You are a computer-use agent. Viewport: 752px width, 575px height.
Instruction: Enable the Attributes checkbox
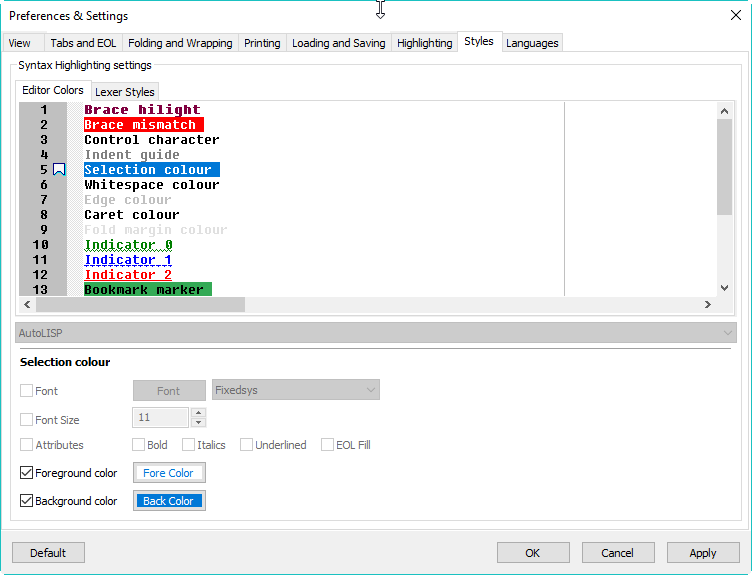click(26, 445)
